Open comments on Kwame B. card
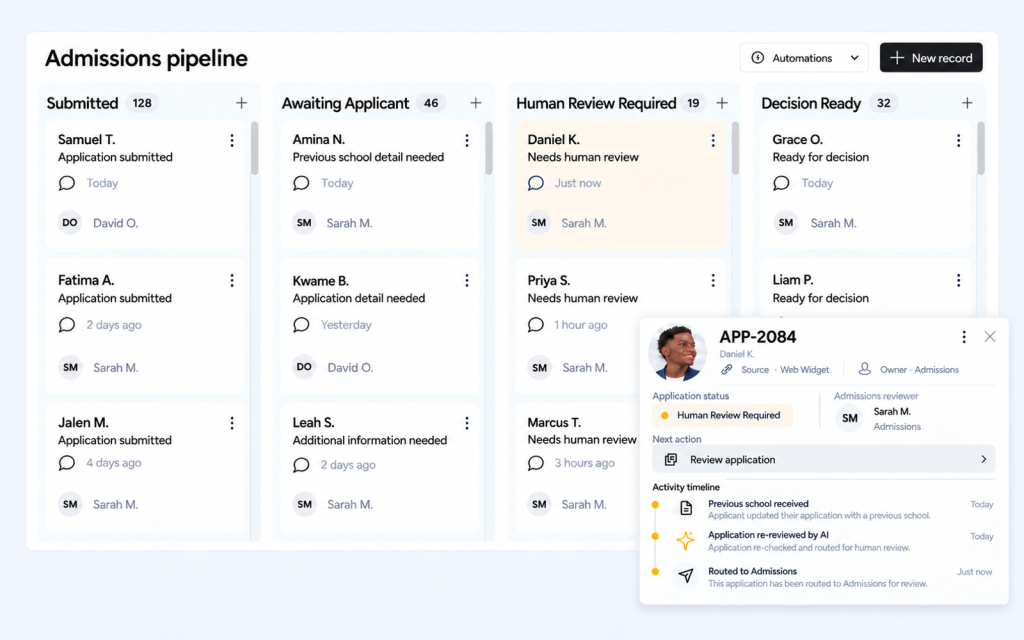This screenshot has width=1024, height=640. 301,325
